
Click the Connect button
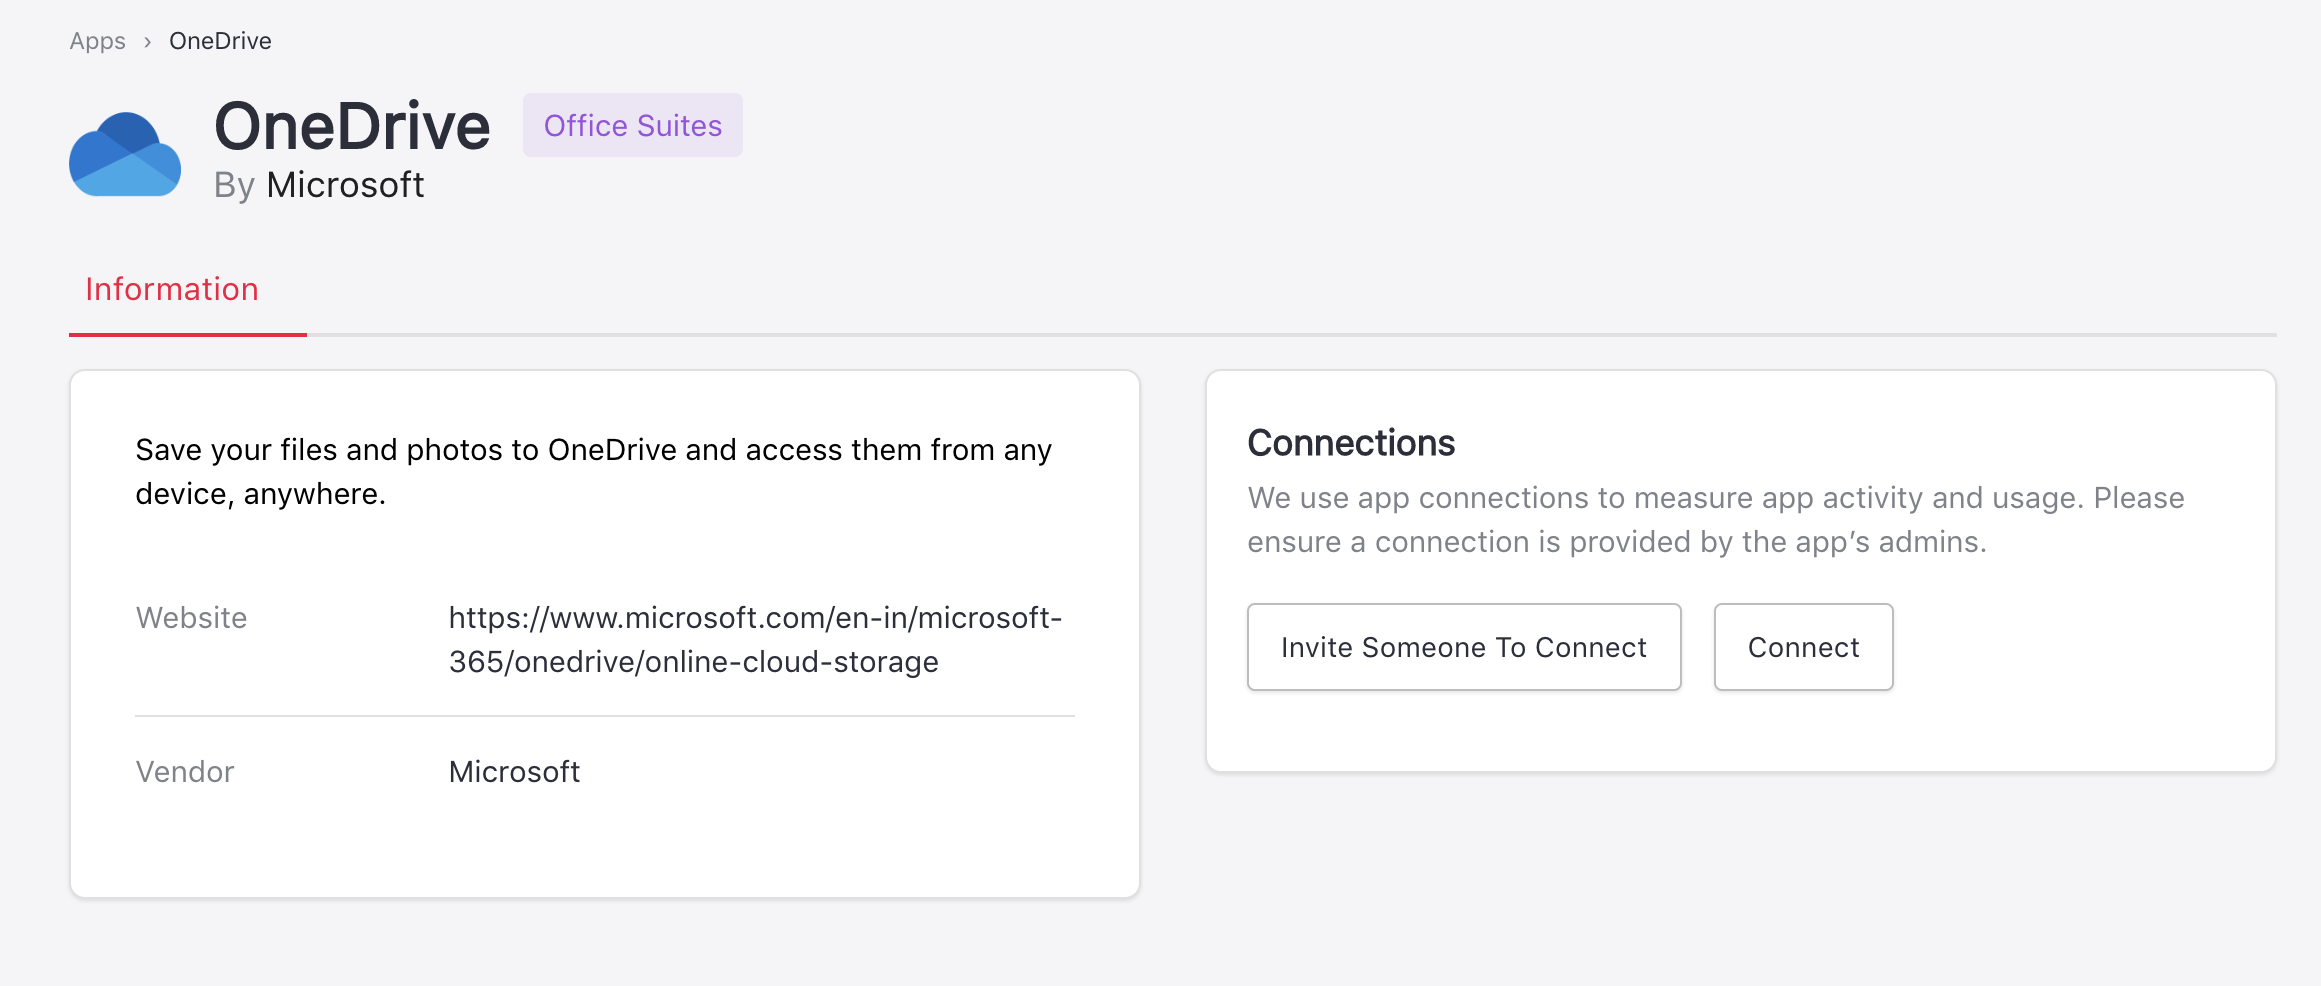pyautogui.click(x=1804, y=647)
